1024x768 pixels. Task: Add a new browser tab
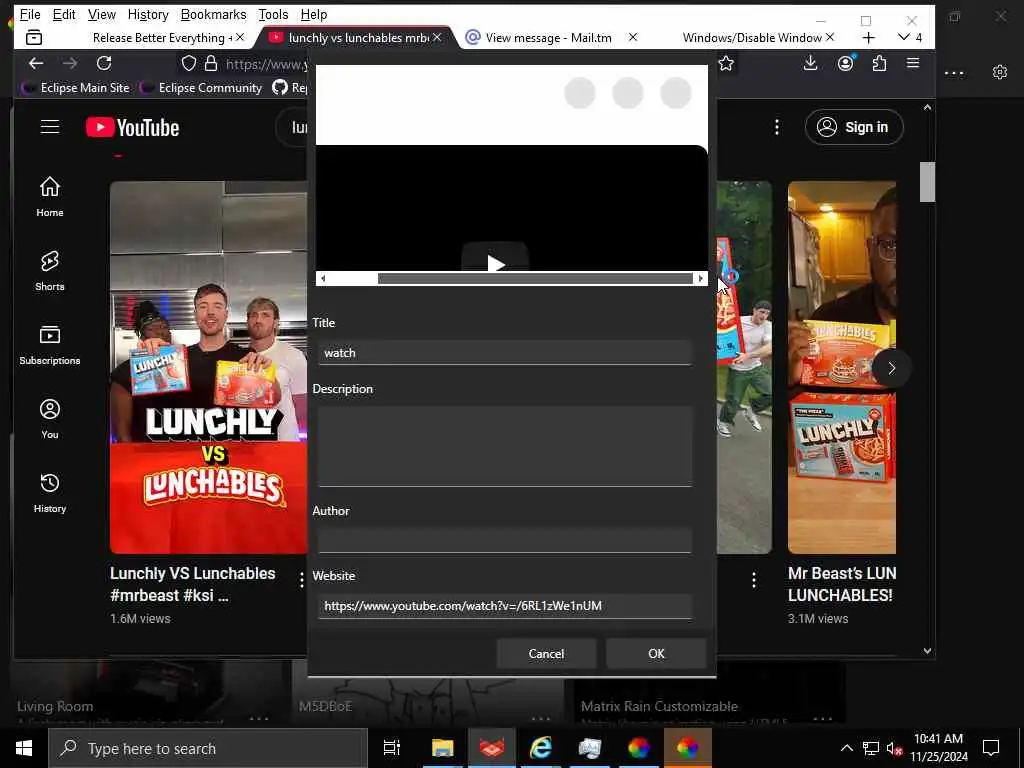click(x=869, y=38)
